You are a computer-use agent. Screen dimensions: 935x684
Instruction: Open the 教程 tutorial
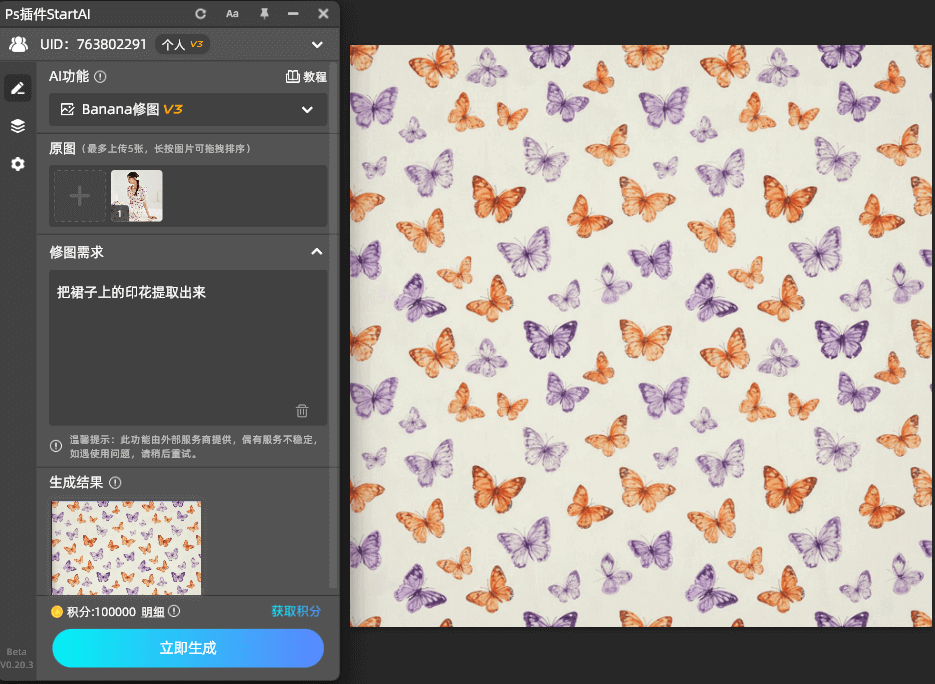click(x=305, y=76)
